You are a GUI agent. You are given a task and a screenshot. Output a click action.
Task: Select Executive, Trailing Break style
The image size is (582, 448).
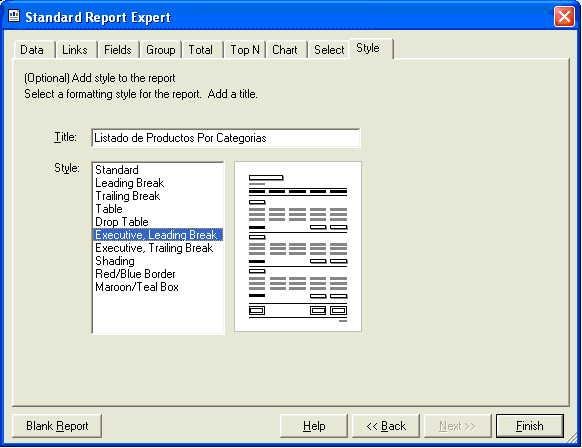click(154, 248)
